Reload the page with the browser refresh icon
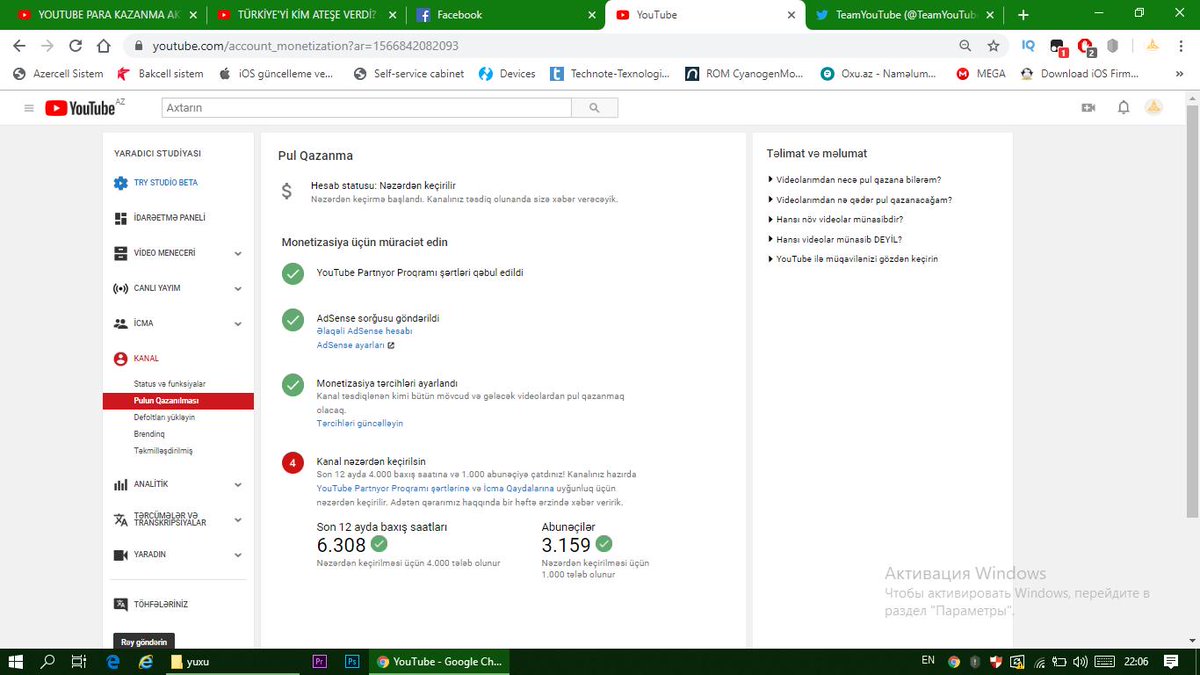1200x675 pixels. tap(75, 46)
